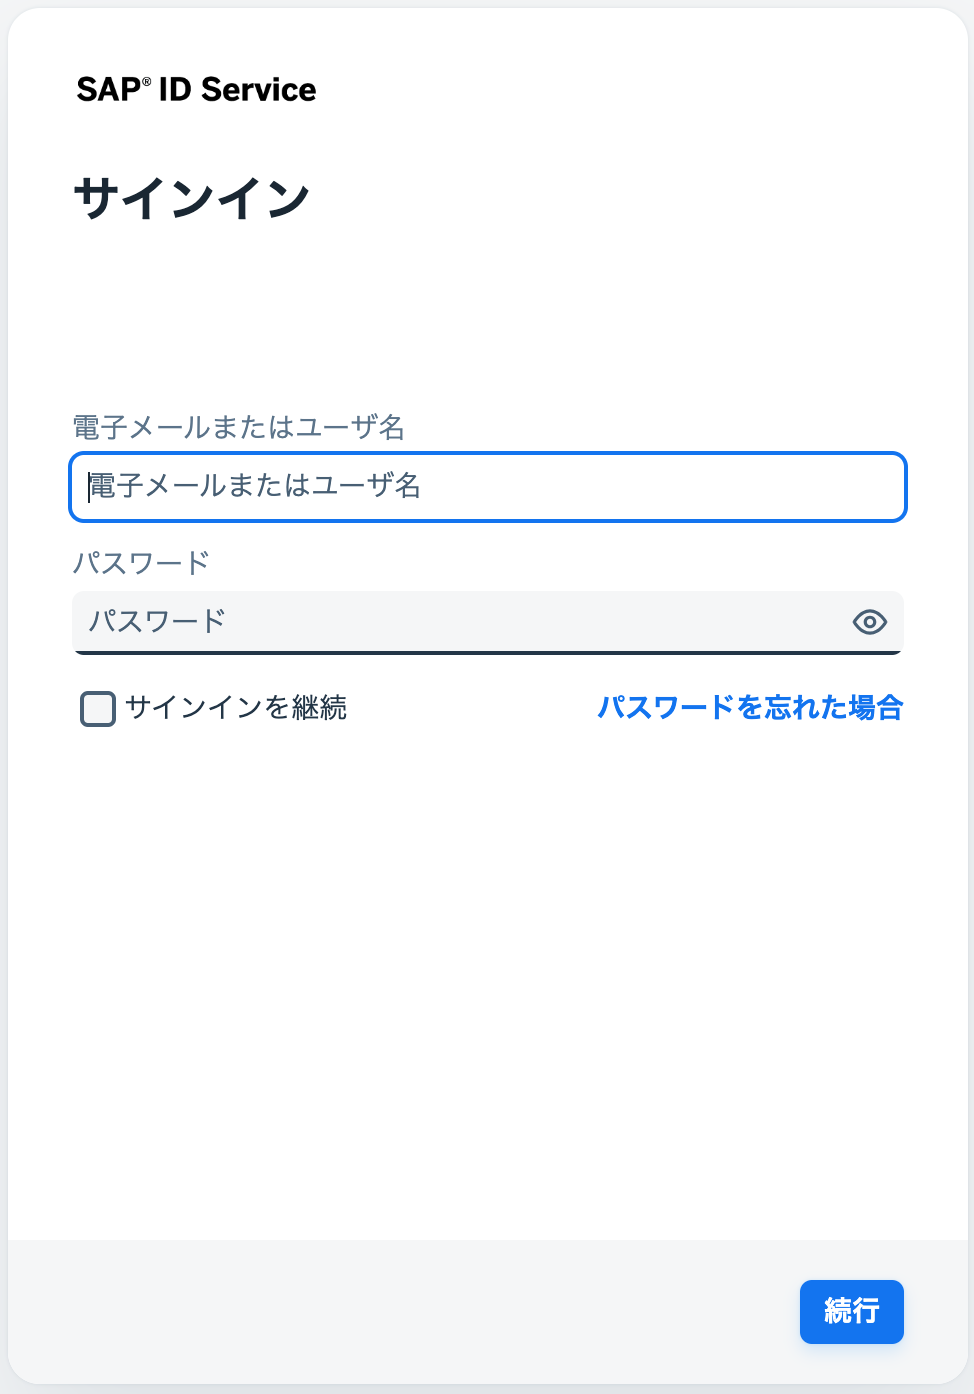
Task: Click the SAP ID Service logo
Action: click(x=195, y=89)
